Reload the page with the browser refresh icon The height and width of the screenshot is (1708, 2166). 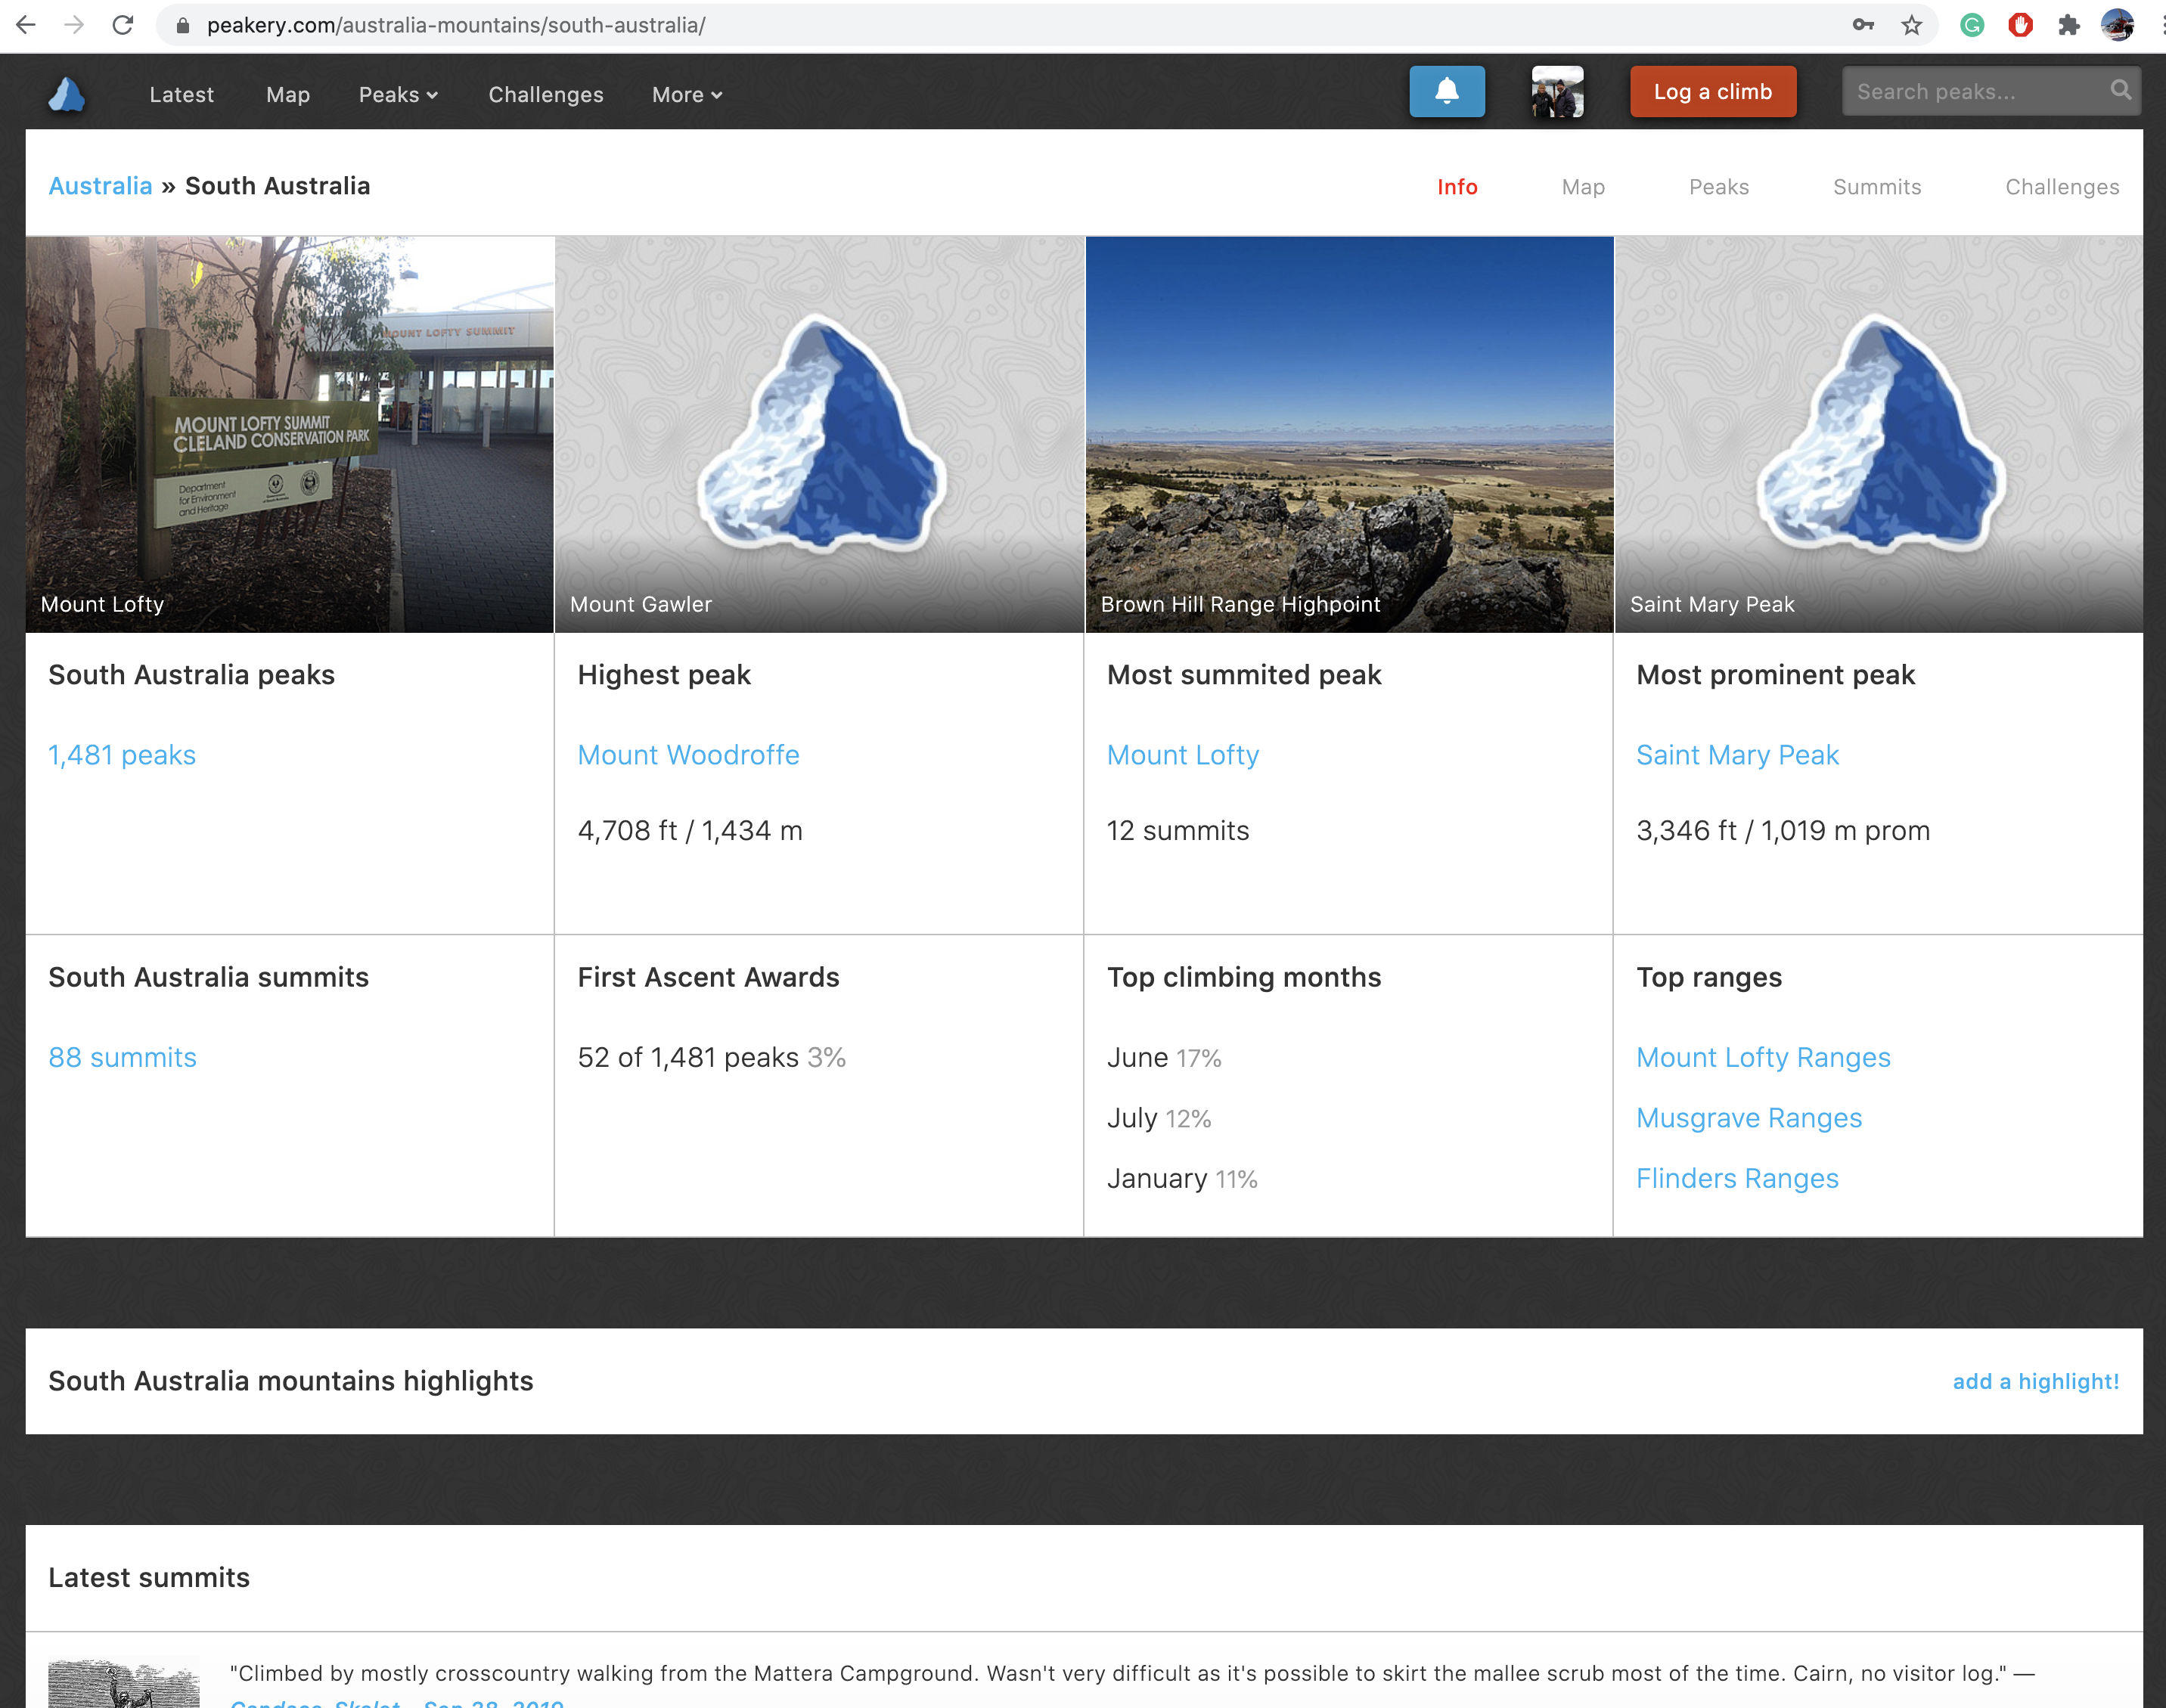tap(123, 25)
